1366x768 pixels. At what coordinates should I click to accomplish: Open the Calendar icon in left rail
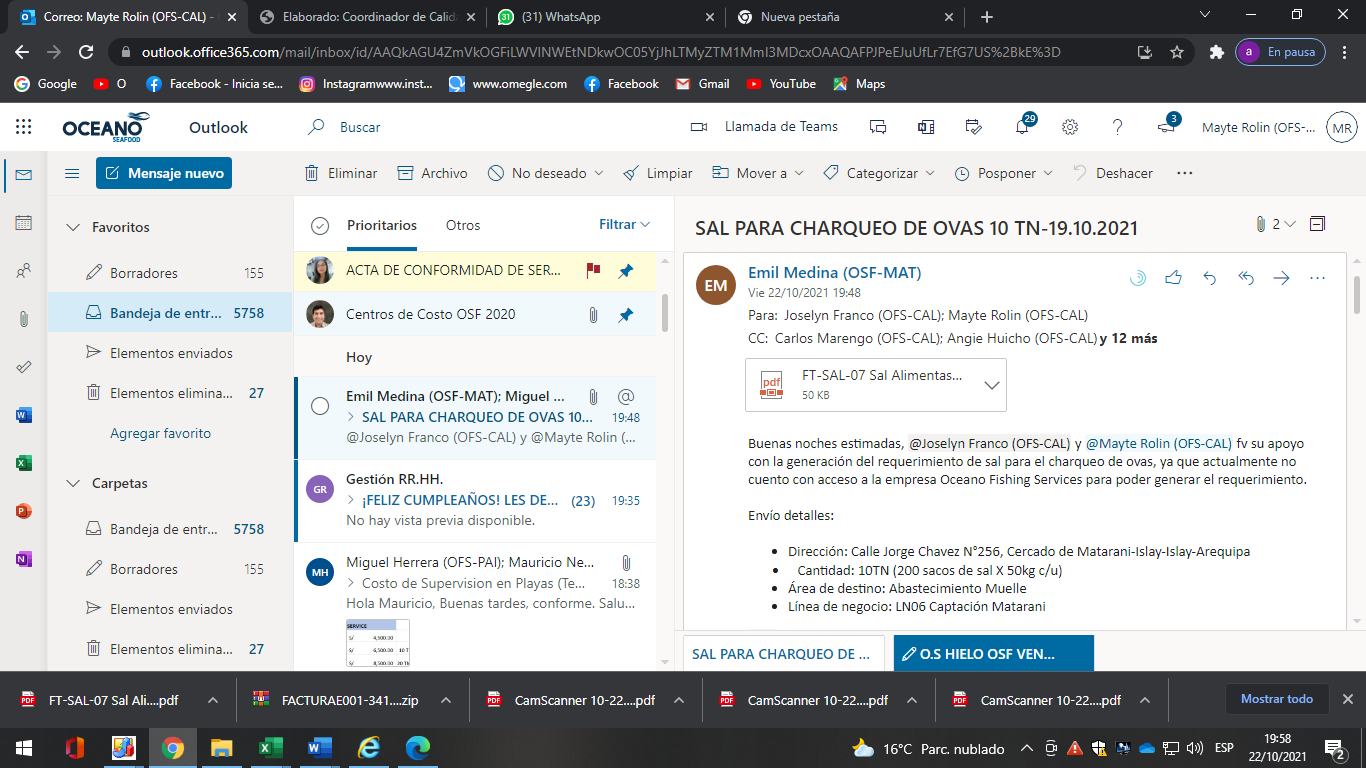24,223
